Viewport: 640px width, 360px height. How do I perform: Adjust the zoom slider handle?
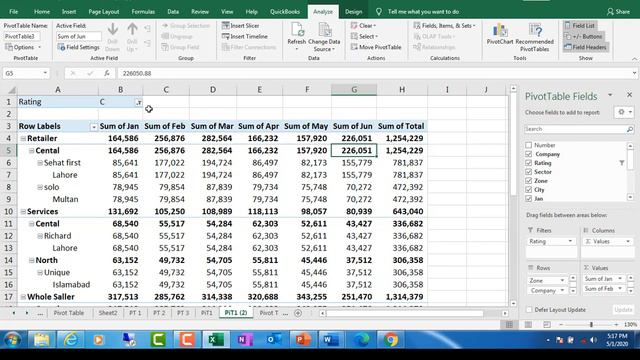(x=591, y=324)
